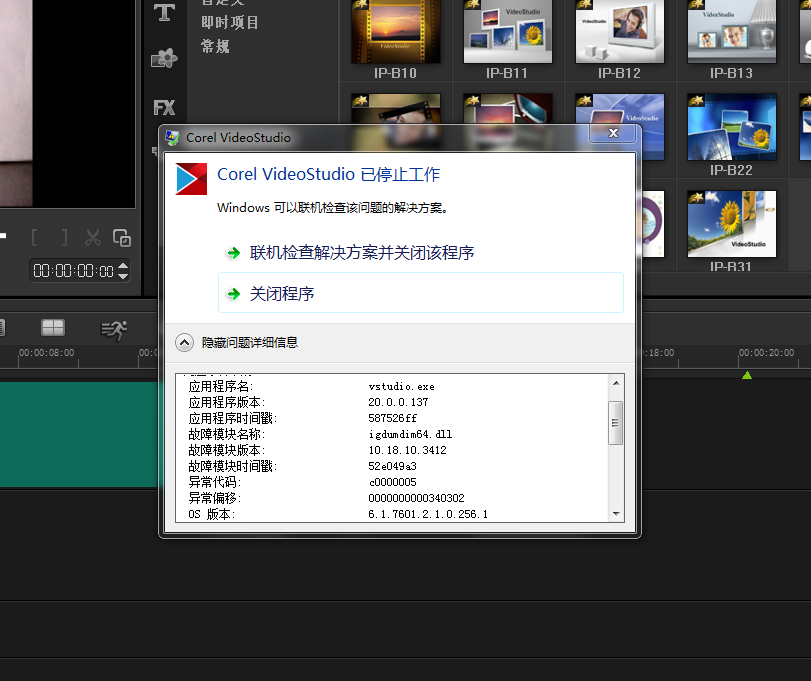811x681 pixels.
Task: Close the Corel VideoStudio error dialog
Action: tap(613, 133)
